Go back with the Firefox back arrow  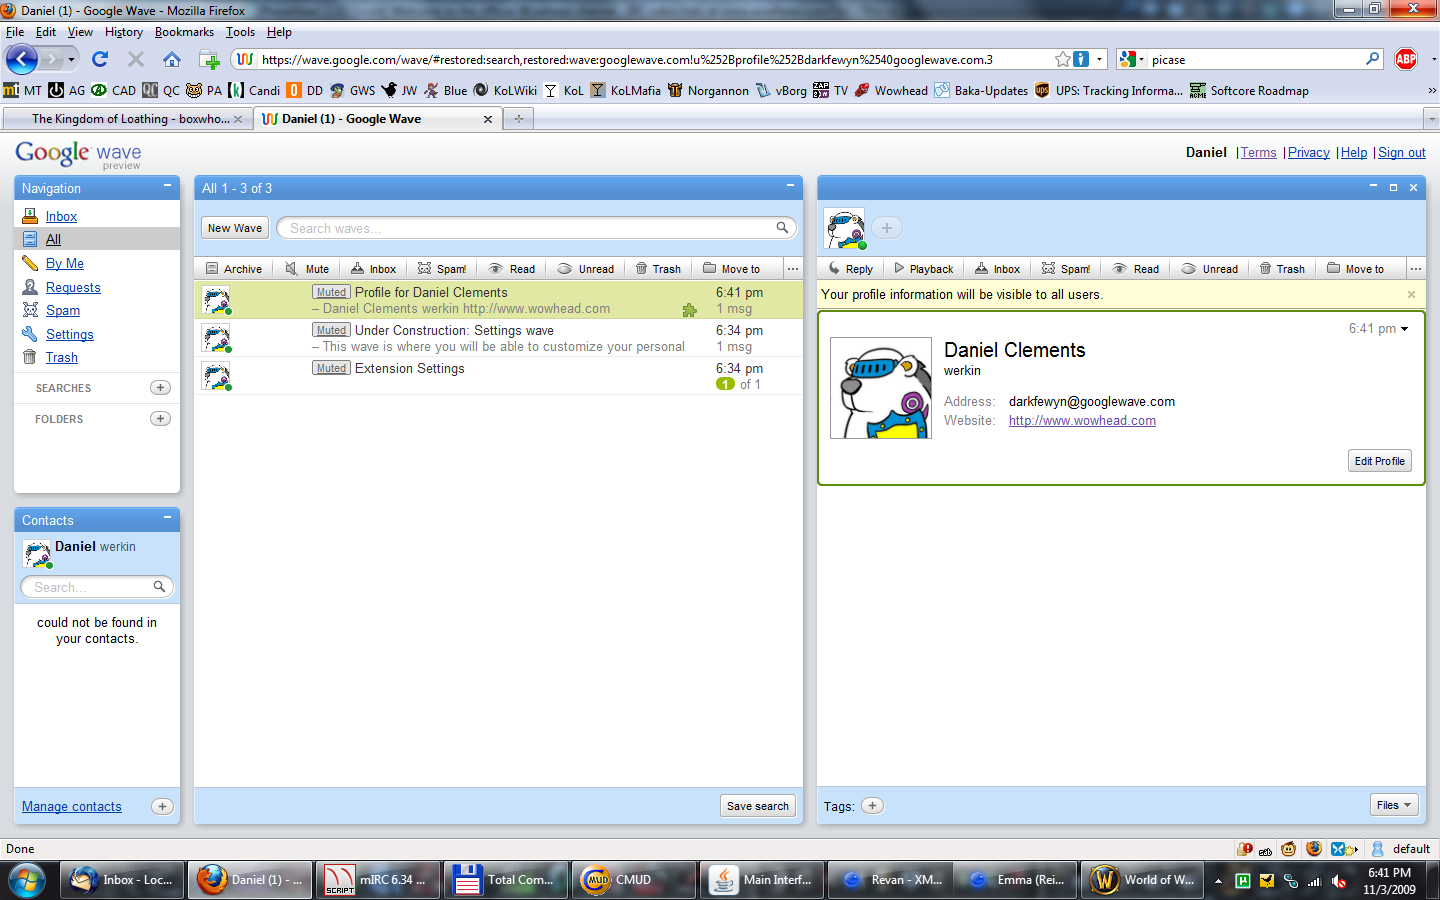[x=21, y=59]
